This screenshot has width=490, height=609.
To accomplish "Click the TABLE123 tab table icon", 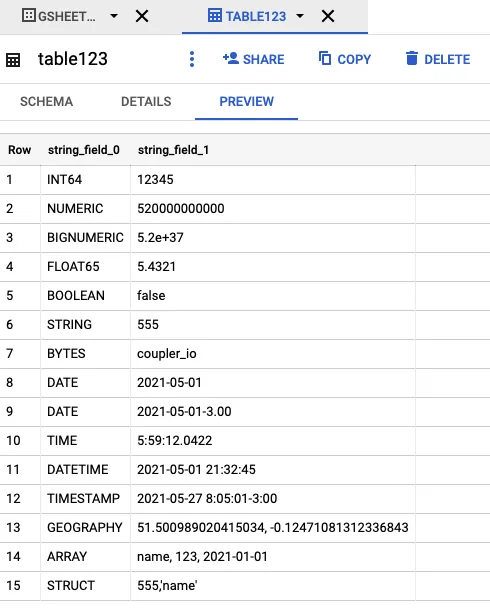I will click(x=215, y=16).
